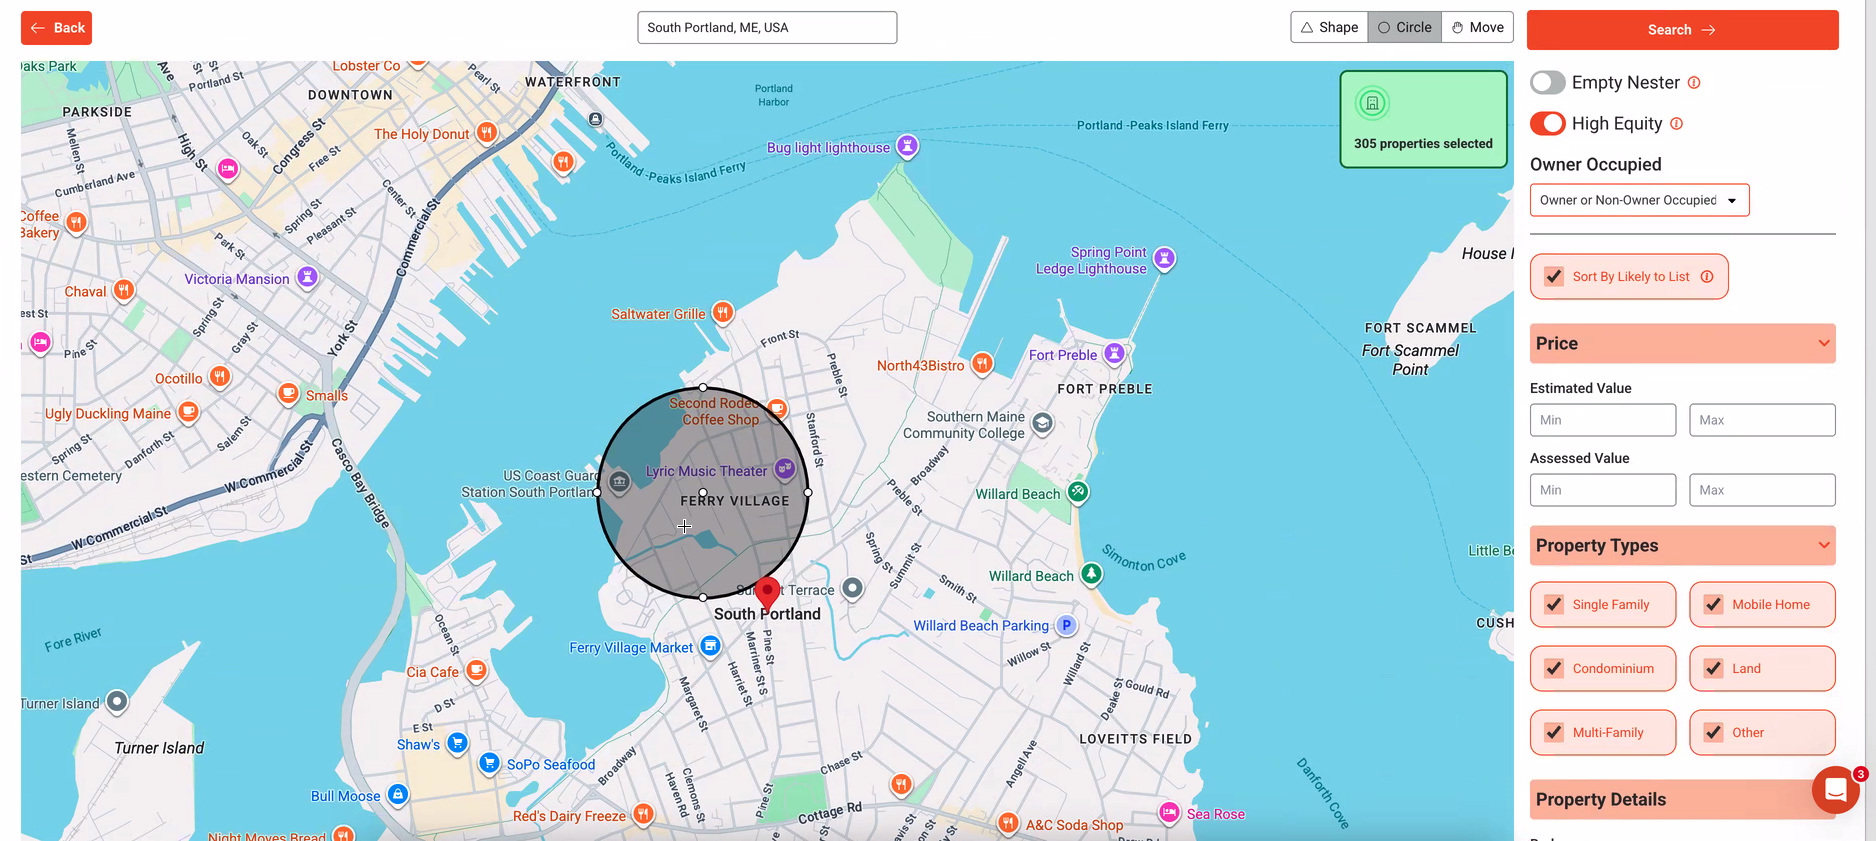Viewport: 1876px width, 841px height.
Task: Click the Back button
Action: 56,28
